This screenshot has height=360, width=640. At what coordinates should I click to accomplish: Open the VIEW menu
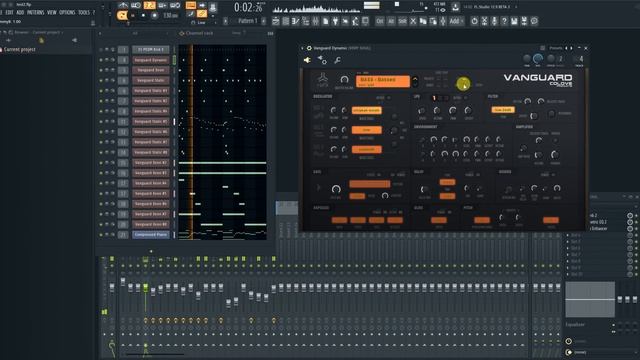point(52,13)
